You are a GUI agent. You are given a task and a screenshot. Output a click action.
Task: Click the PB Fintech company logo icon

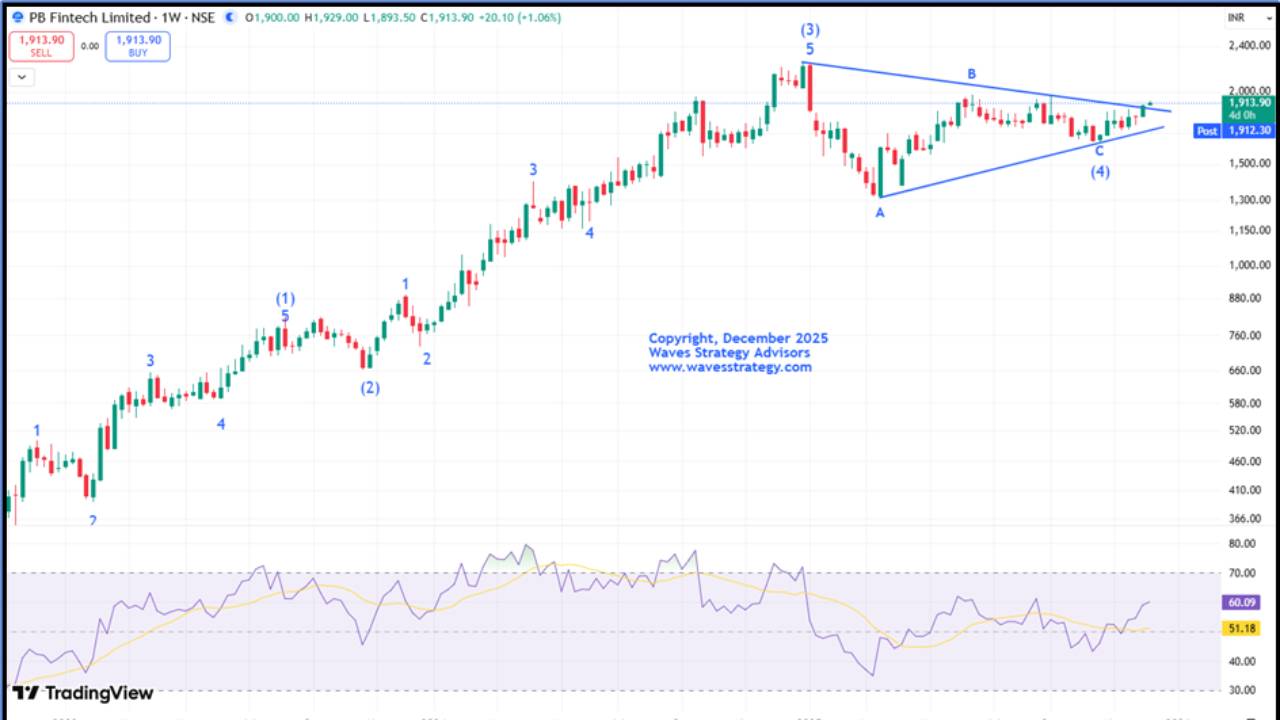18,15
